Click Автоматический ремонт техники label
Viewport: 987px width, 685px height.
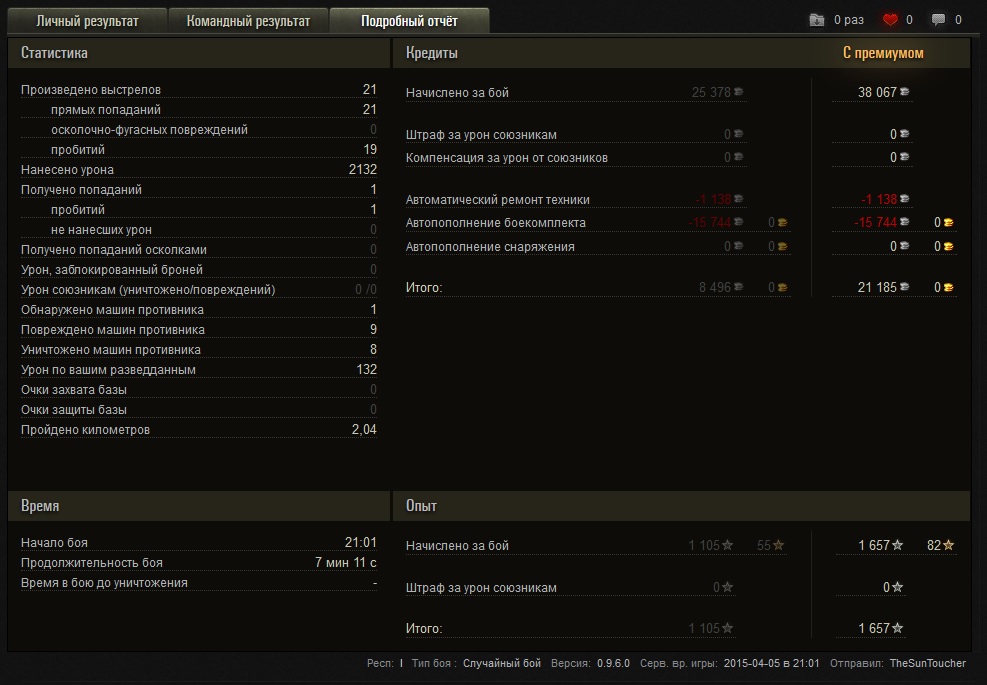(x=497, y=200)
